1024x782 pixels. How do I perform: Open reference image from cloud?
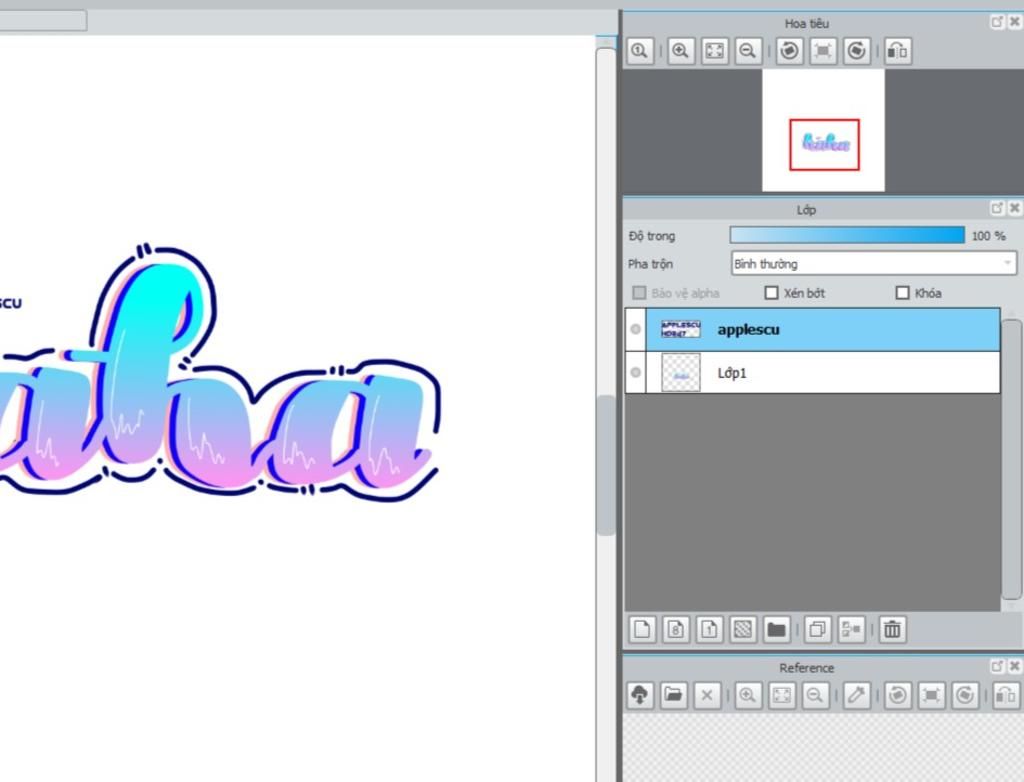pyautogui.click(x=640, y=695)
